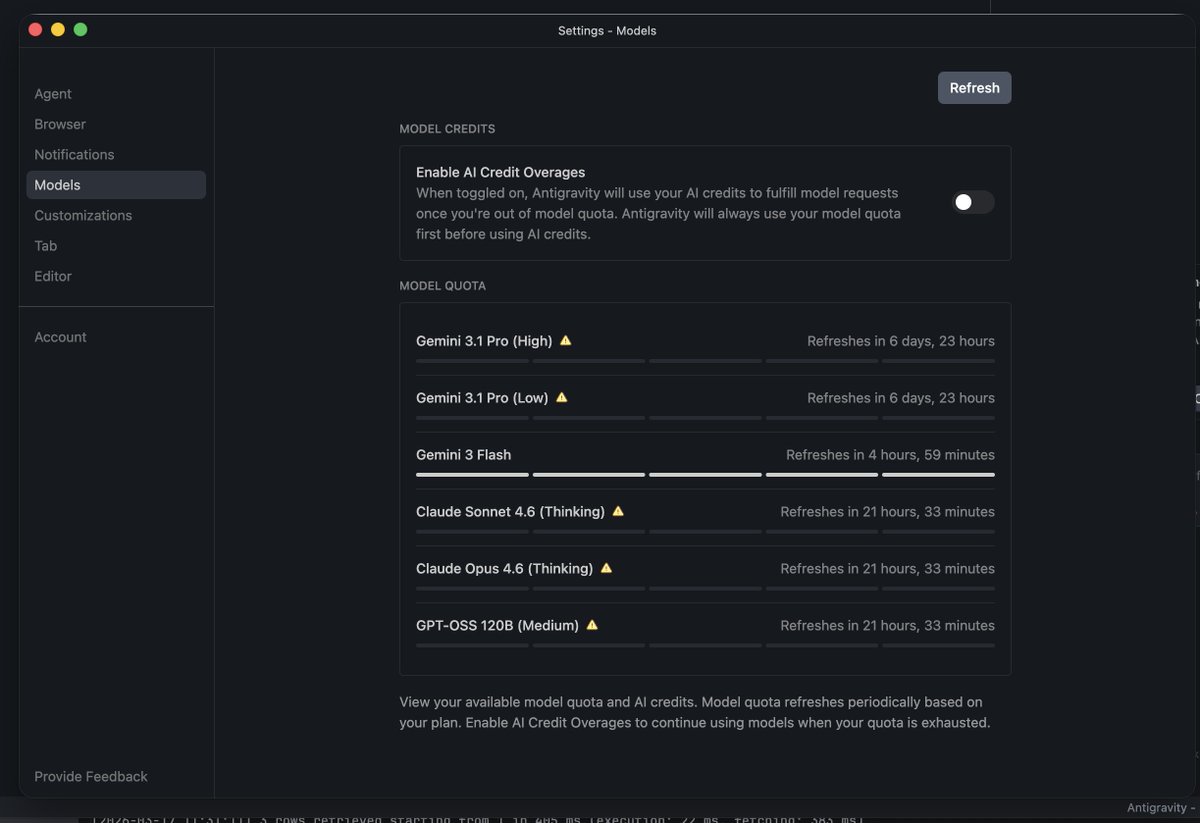Viewport: 1200px width, 823px height.
Task: Open the Editor settings section
Action: [x=53, y=277]
